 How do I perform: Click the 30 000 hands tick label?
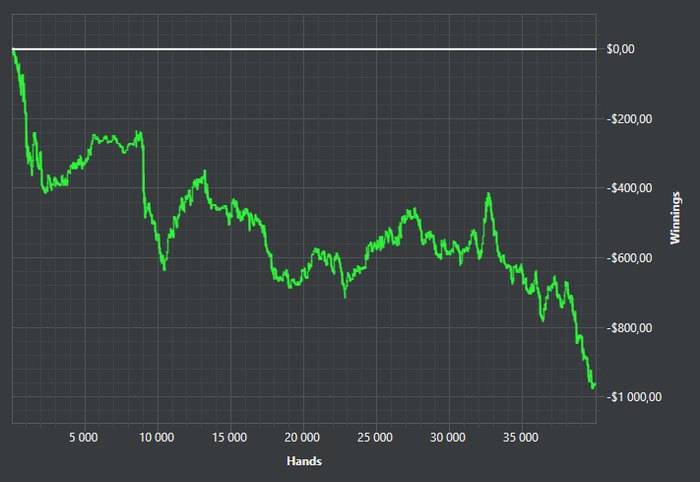[448, 437]
